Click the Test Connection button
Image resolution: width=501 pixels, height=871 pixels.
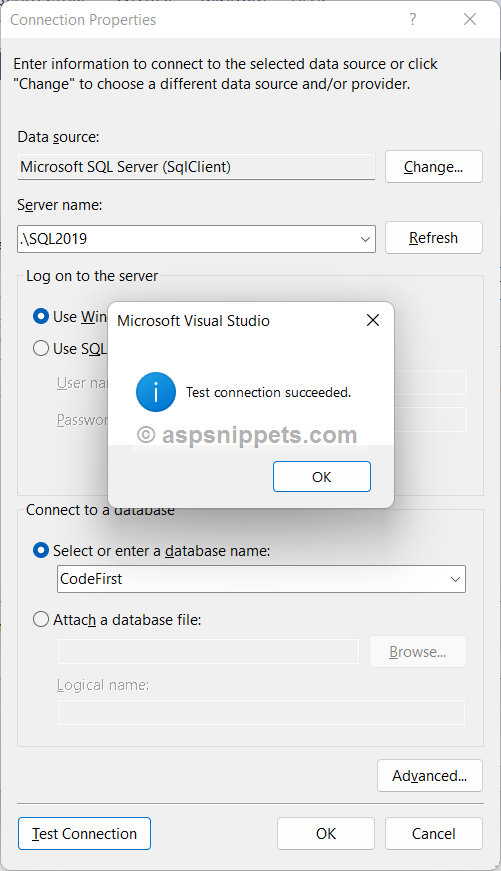point(84,833)
